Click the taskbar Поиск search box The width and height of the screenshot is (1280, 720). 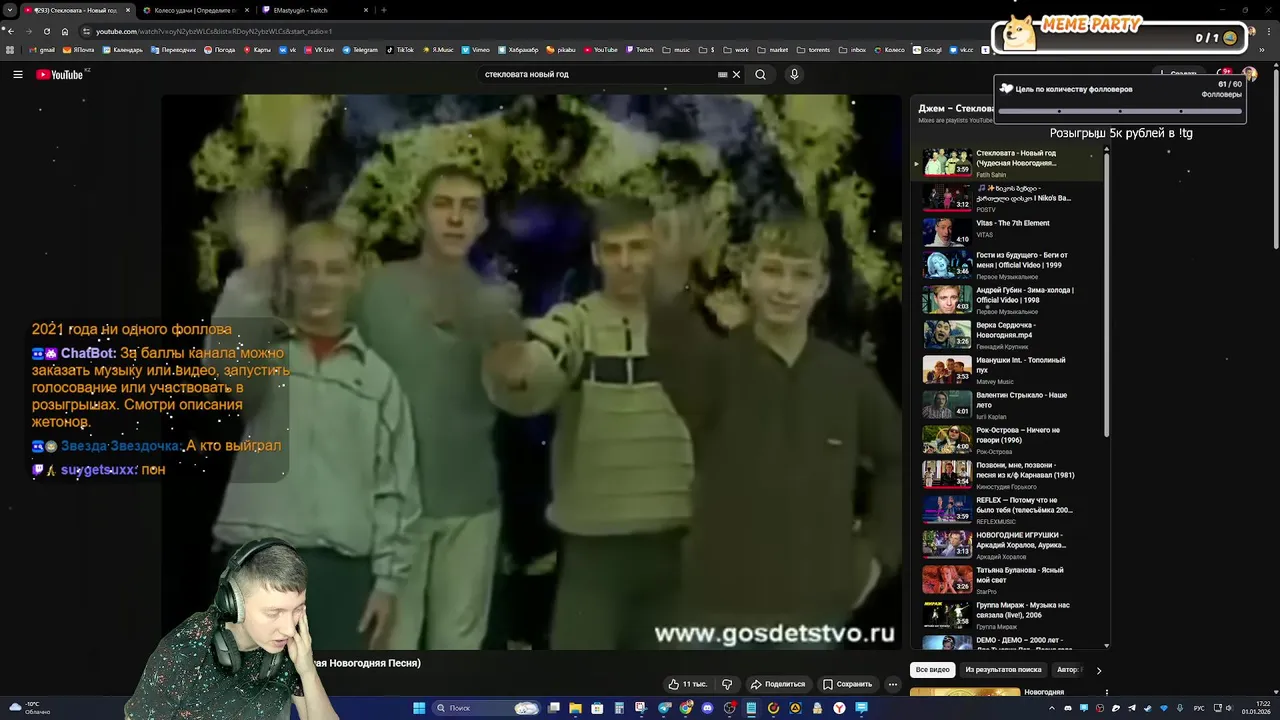pos(485,708)
